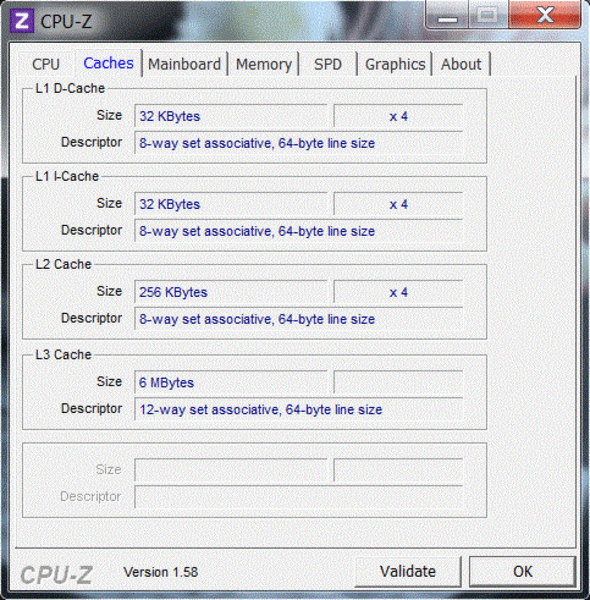Click the L1 I-Cache descriptor field

(x=298, y=231)
